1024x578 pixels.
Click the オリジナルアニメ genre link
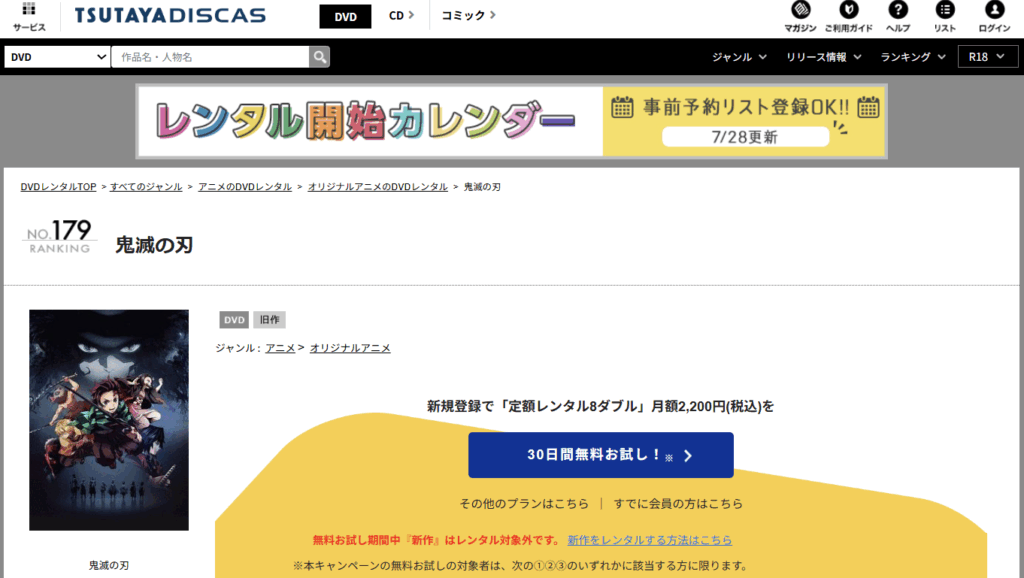pyautogui.click(x=350, y=348)
